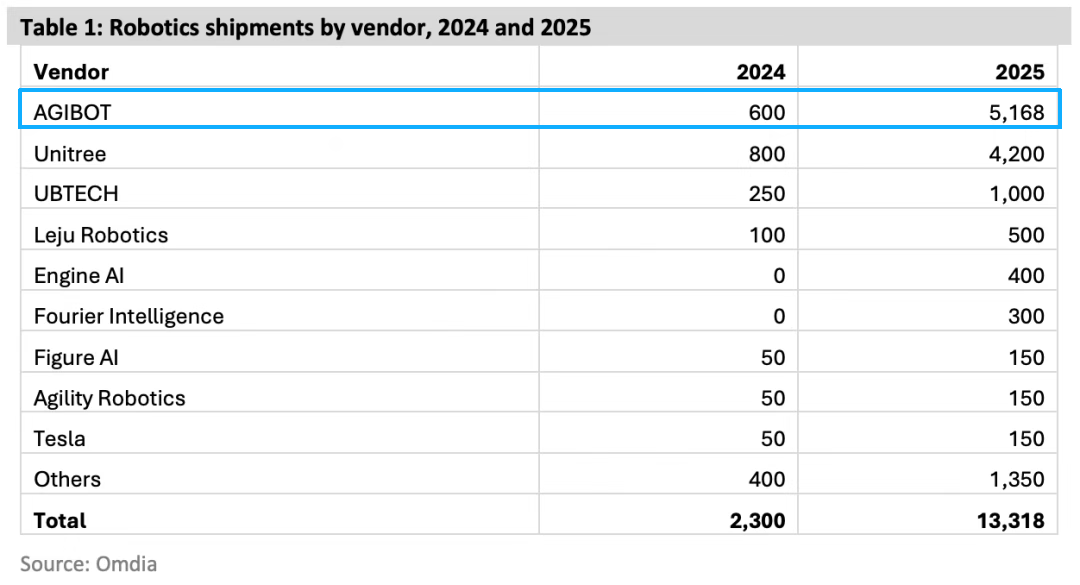Select the Tesla vendor cell
Image resolution: width=1080 pixels, height=585 pixels.
[60, 439]
